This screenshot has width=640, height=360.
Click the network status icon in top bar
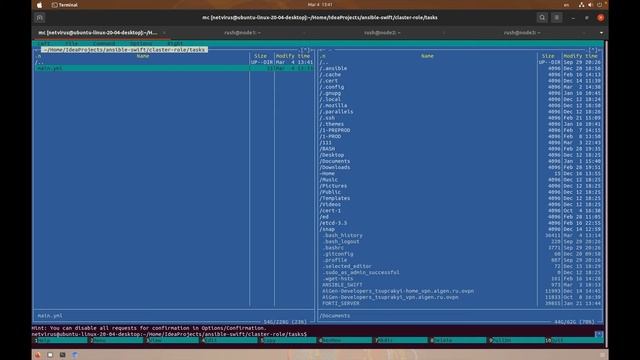coord(581,5)
